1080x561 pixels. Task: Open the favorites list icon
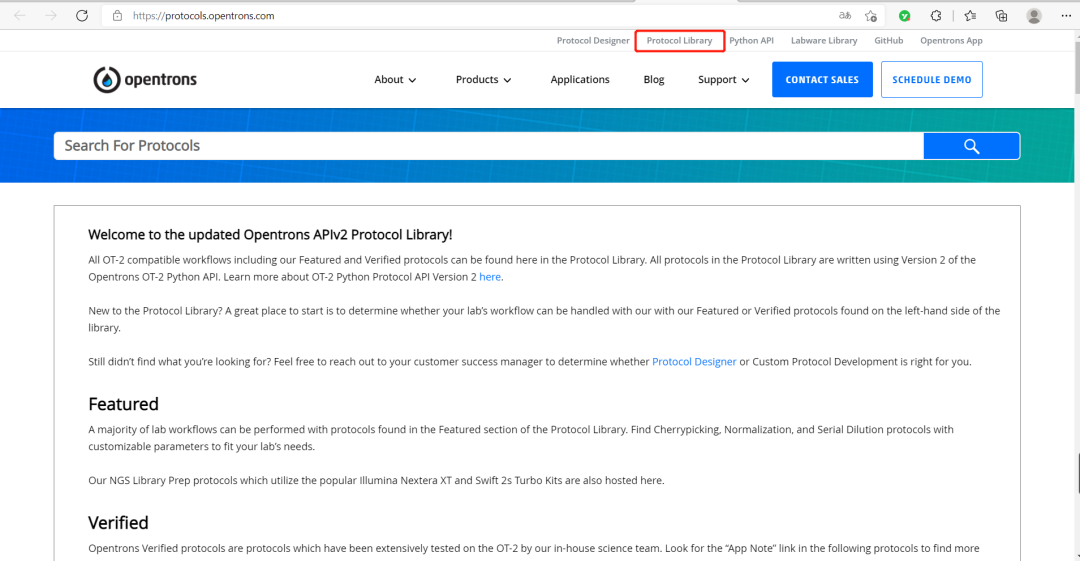coord(970,15)
